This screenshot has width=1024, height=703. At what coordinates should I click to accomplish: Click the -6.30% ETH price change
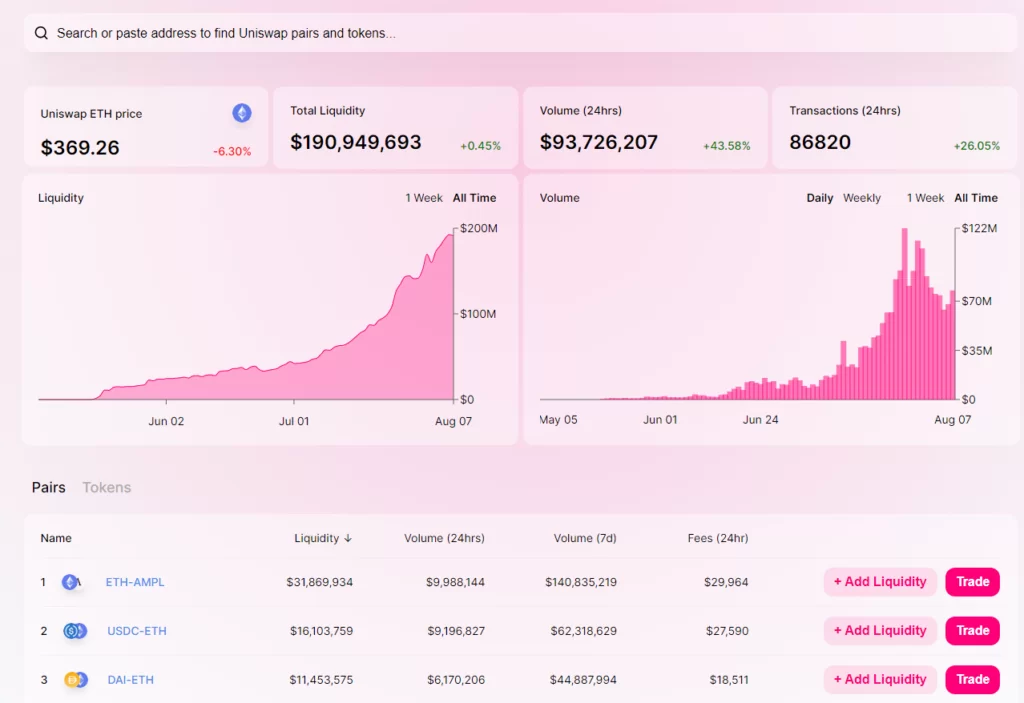pyautogui.click(x=232, y=152)
